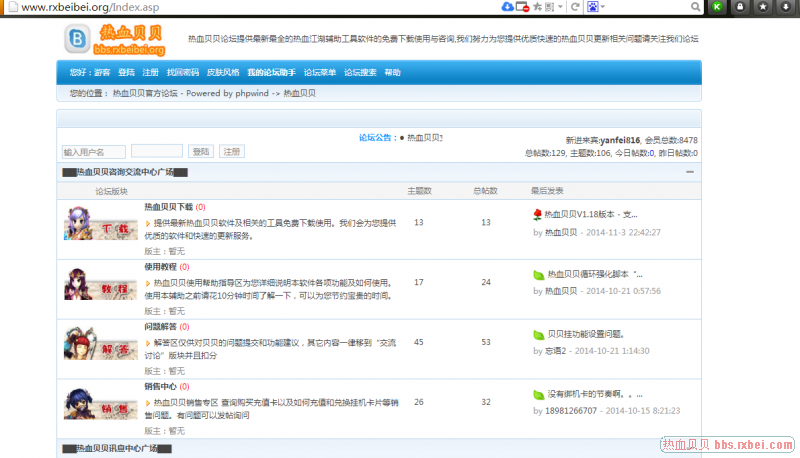Screen dimensions: 800x458
Task: Open the 问题解答 board link
Action: (160, 327)
